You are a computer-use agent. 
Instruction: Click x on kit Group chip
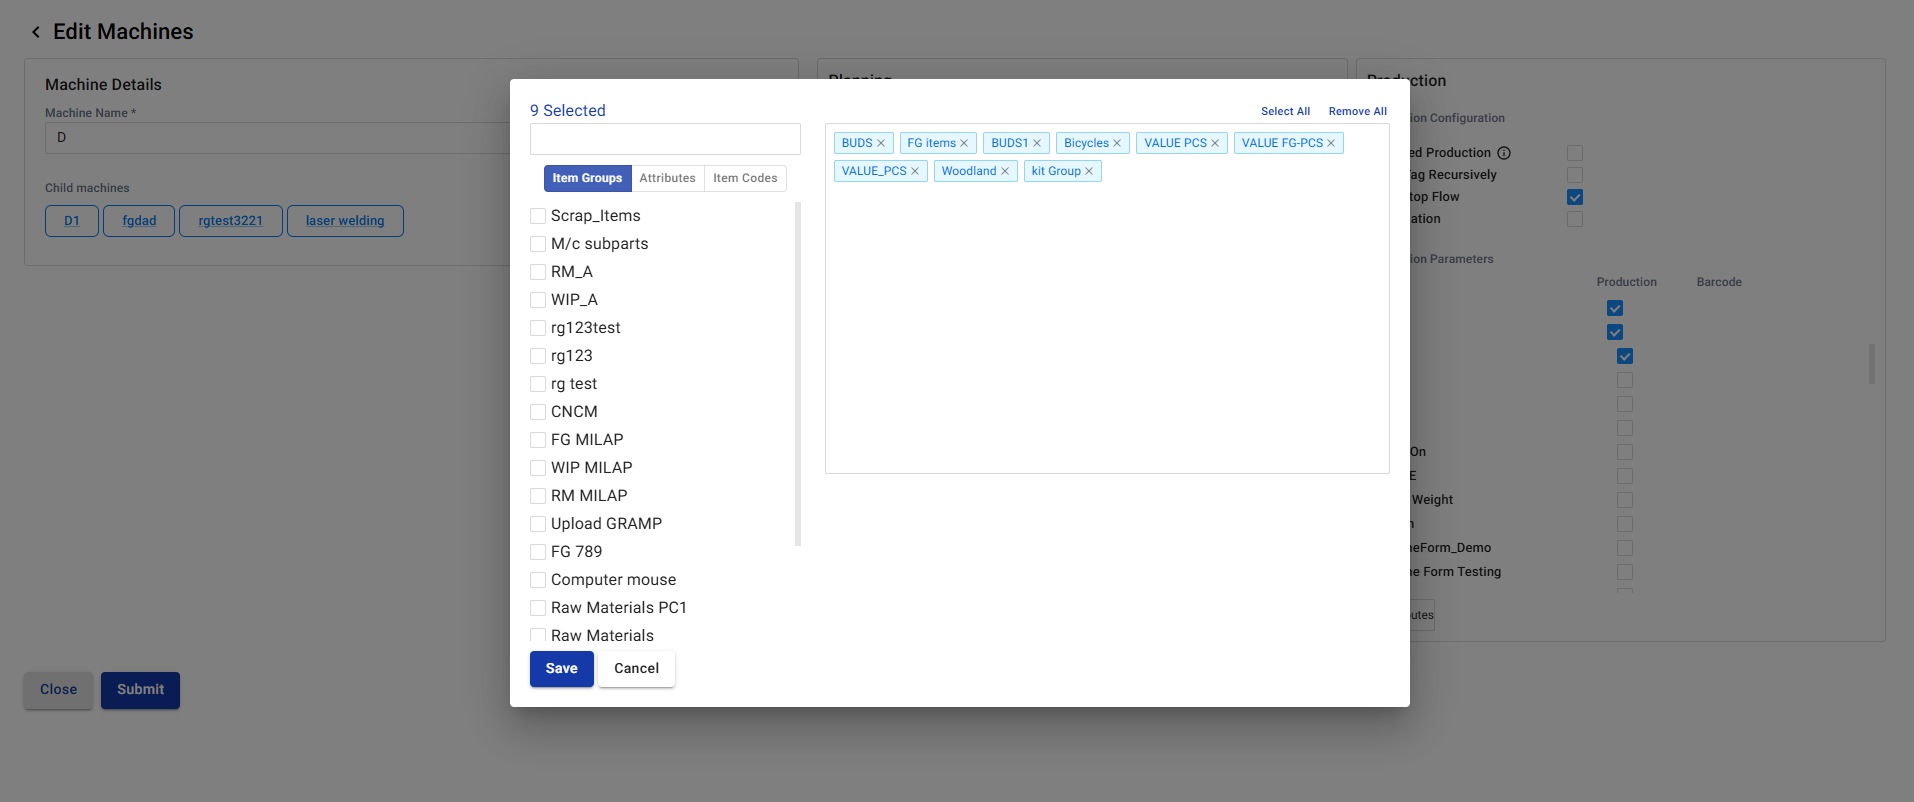click(x=1089, y=172)
